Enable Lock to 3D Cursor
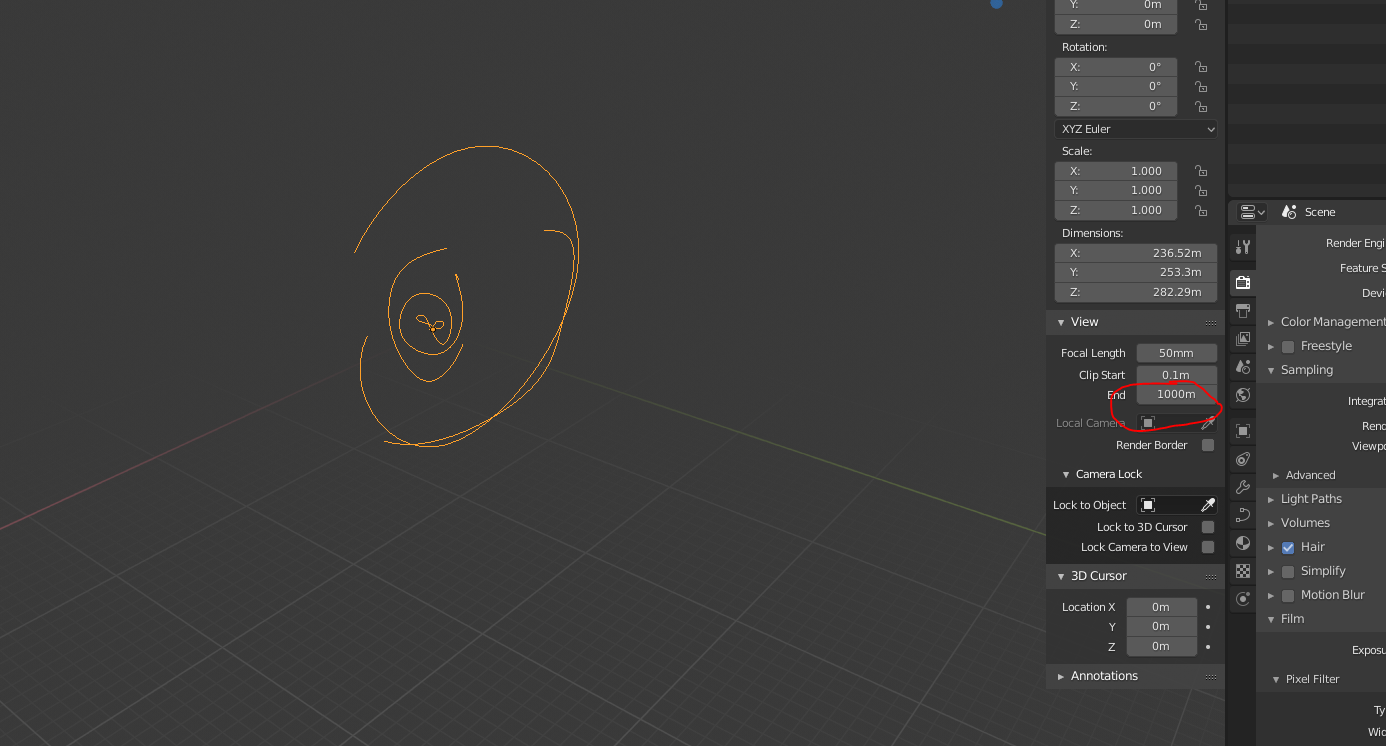 [x=1208, y=527]
